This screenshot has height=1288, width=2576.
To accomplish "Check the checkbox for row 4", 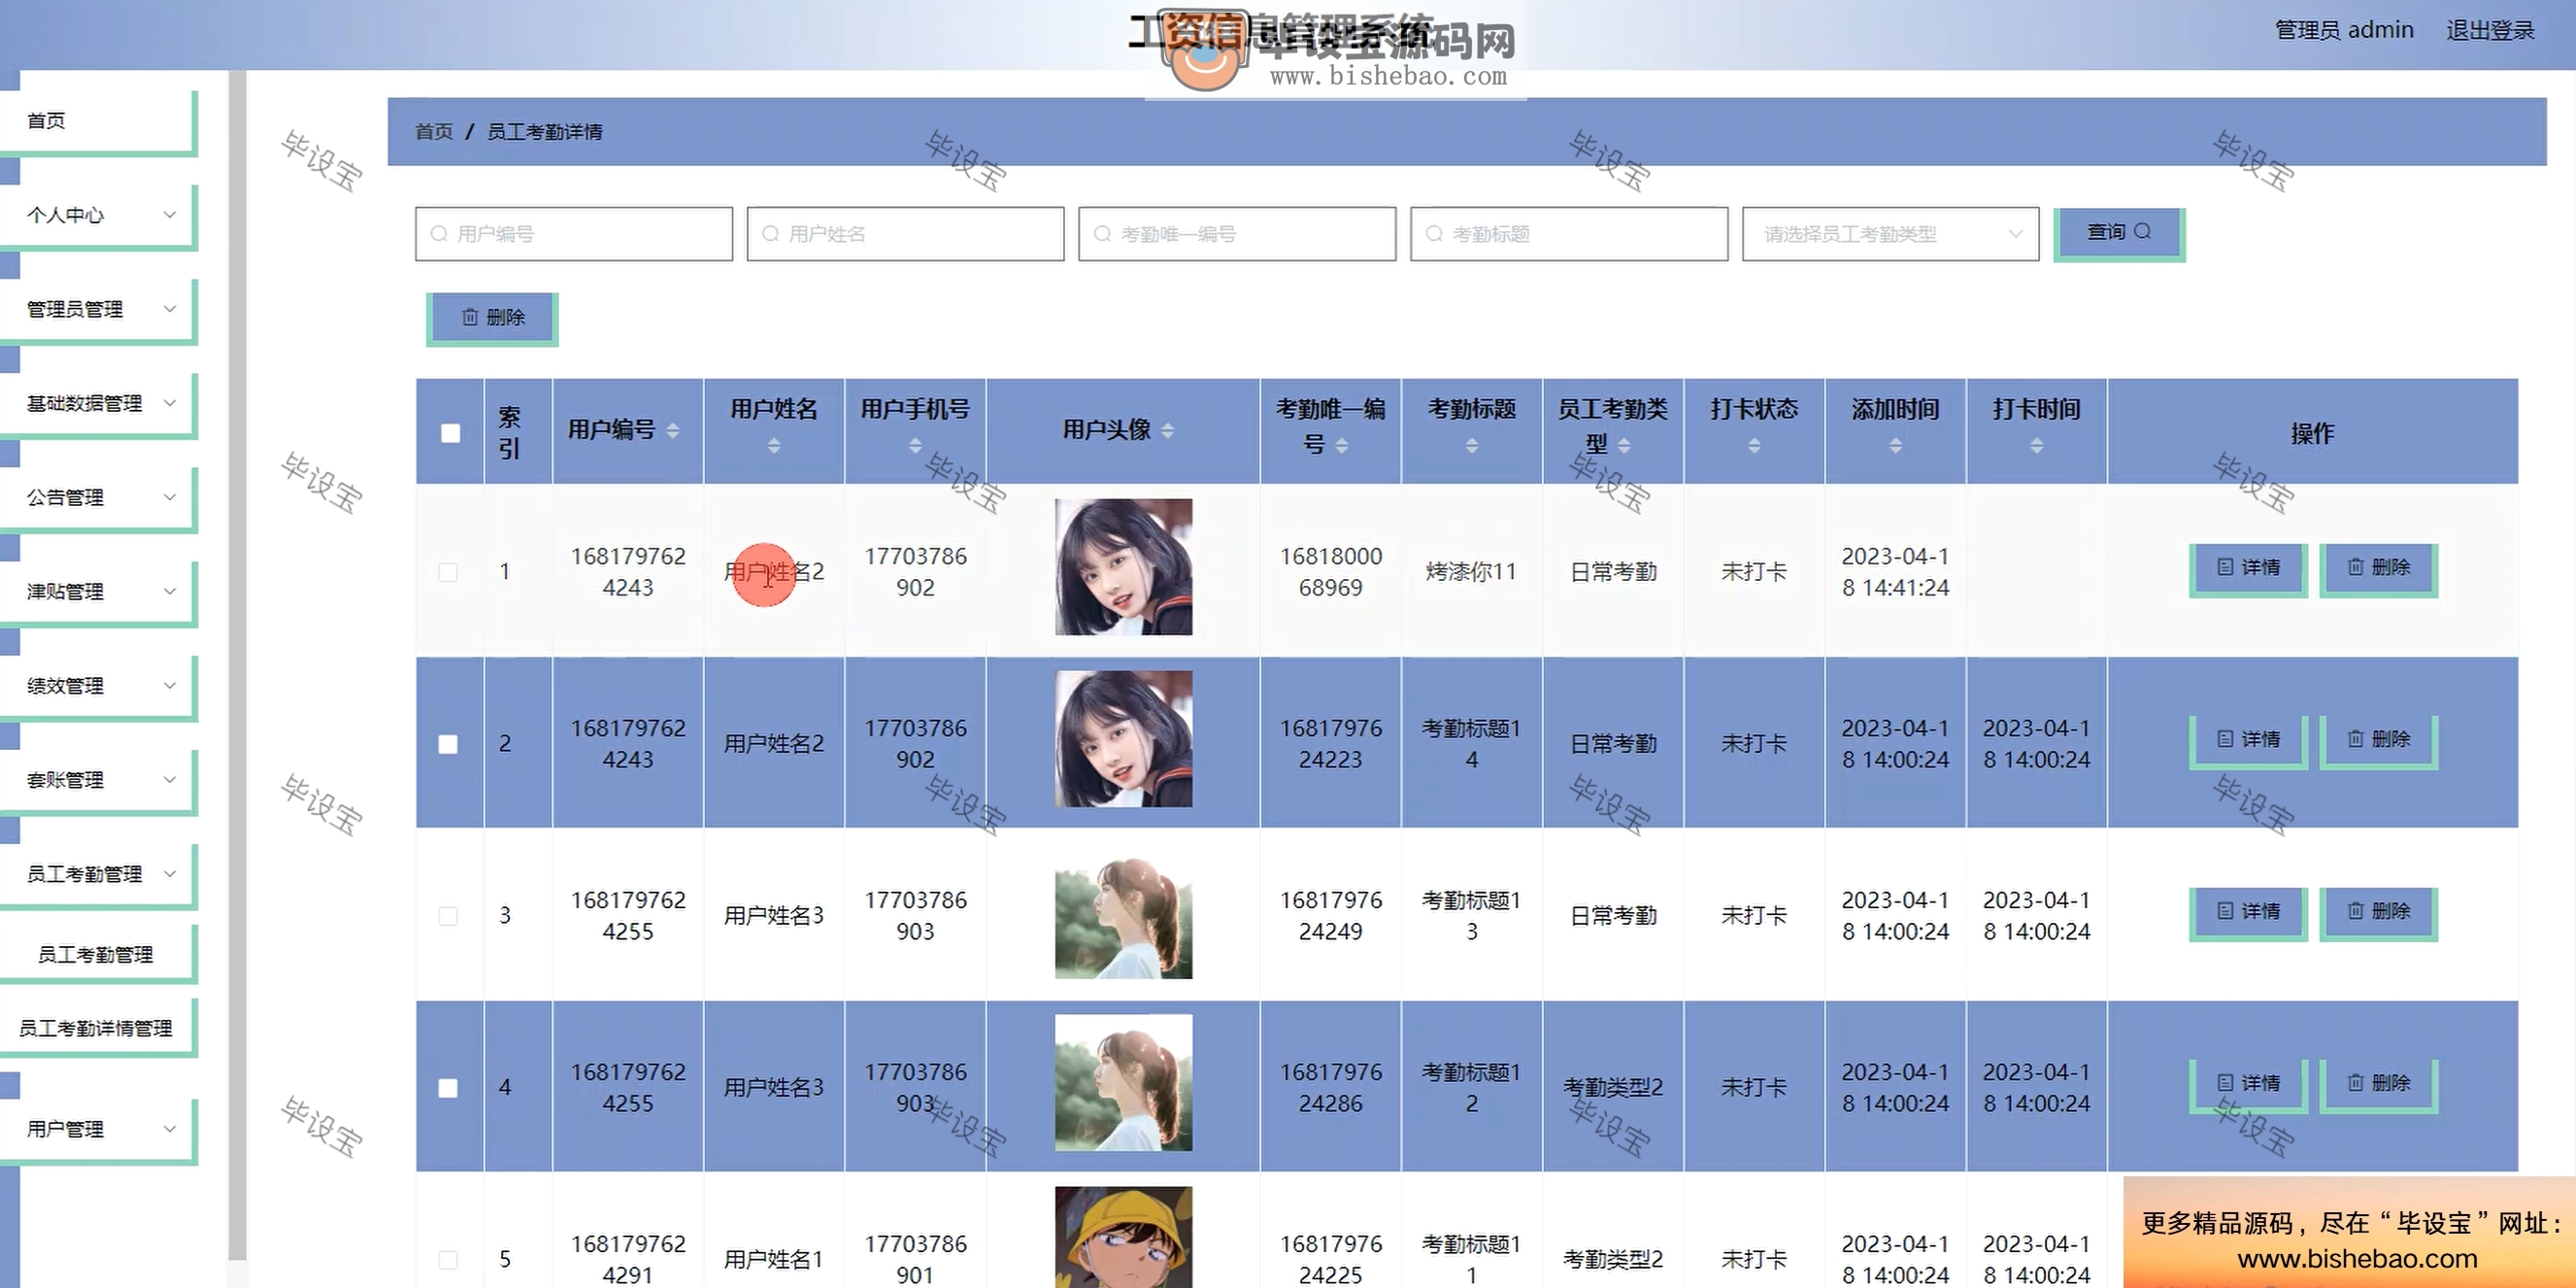I will click(448, 1088).
